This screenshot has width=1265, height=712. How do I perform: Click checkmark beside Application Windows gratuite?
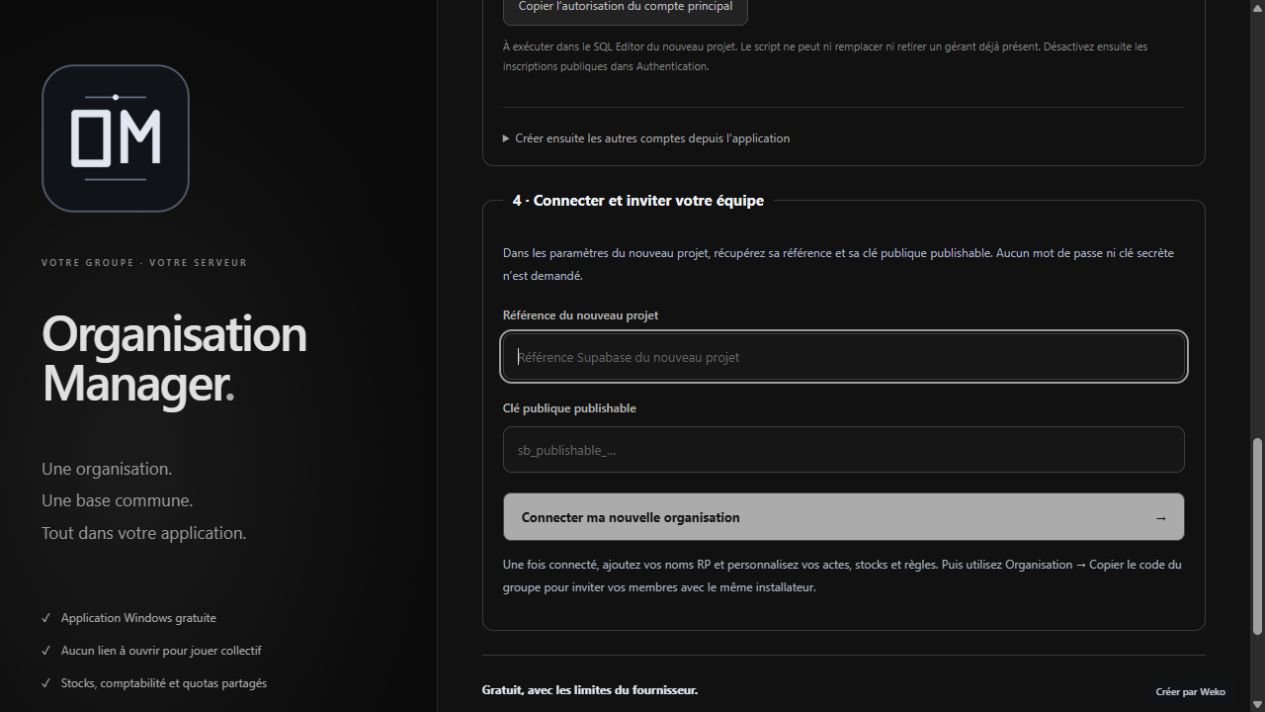point(46,618)
